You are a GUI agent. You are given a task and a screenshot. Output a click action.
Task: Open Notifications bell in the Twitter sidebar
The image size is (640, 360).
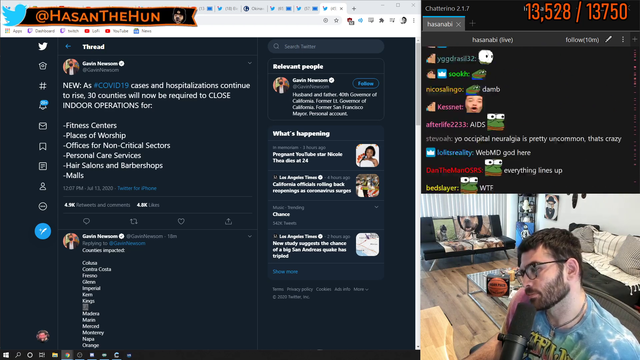[43, 105]
